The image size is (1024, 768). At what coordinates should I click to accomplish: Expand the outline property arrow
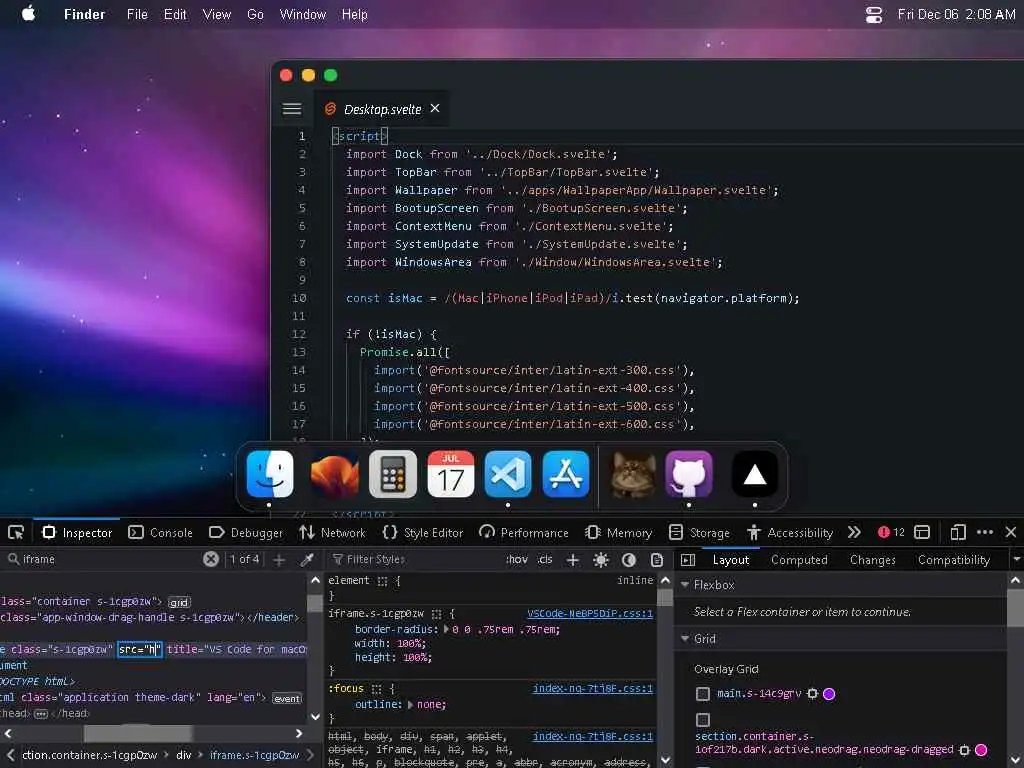coord(411,705)
